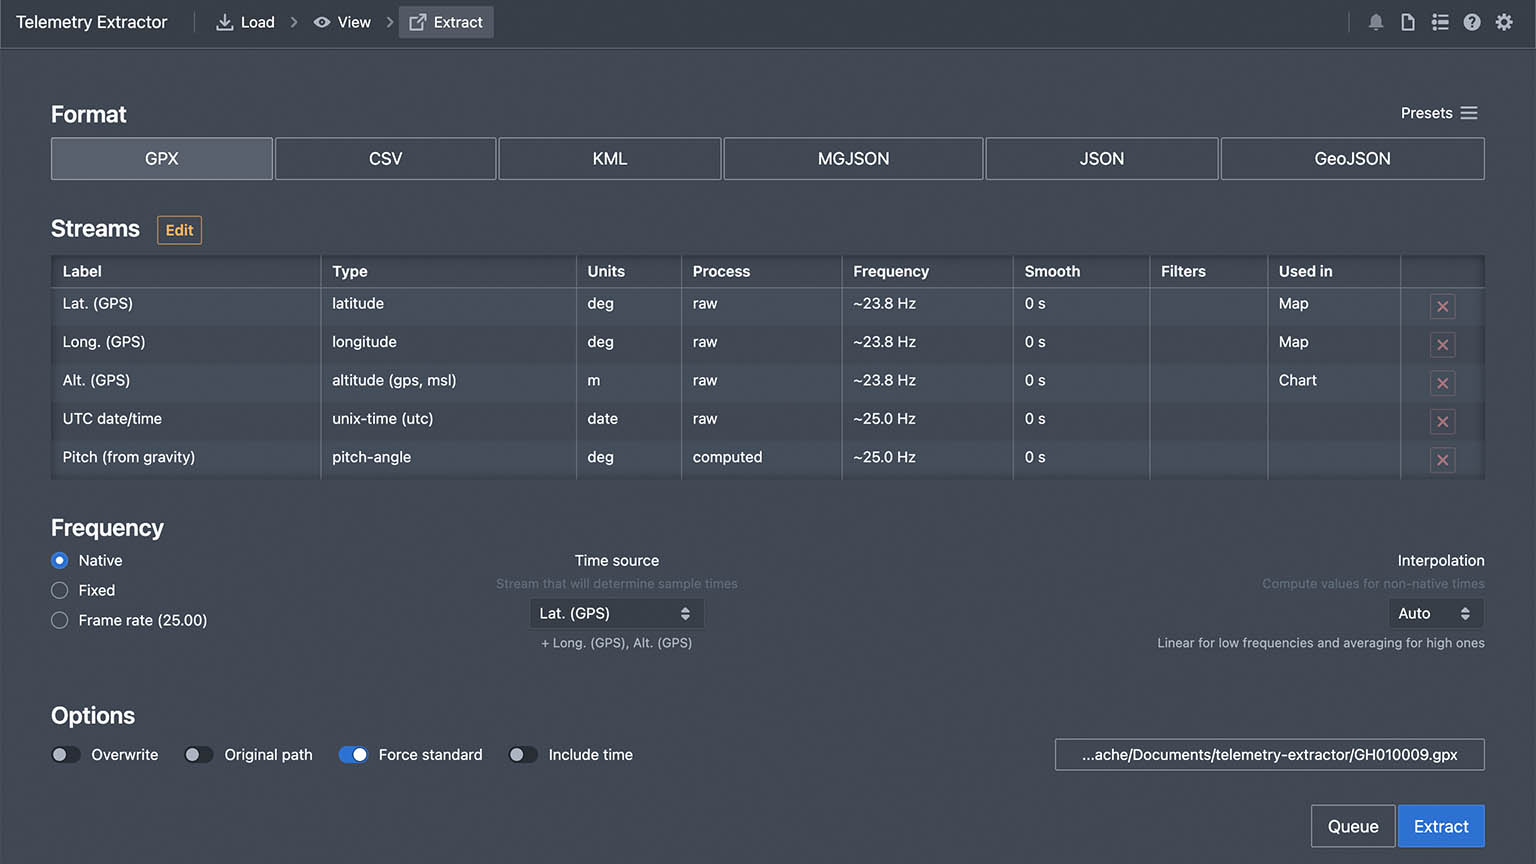The height and width of the screenshot is (864, 1536).
Task: Select the JSON format
Action: point(1102,159)
